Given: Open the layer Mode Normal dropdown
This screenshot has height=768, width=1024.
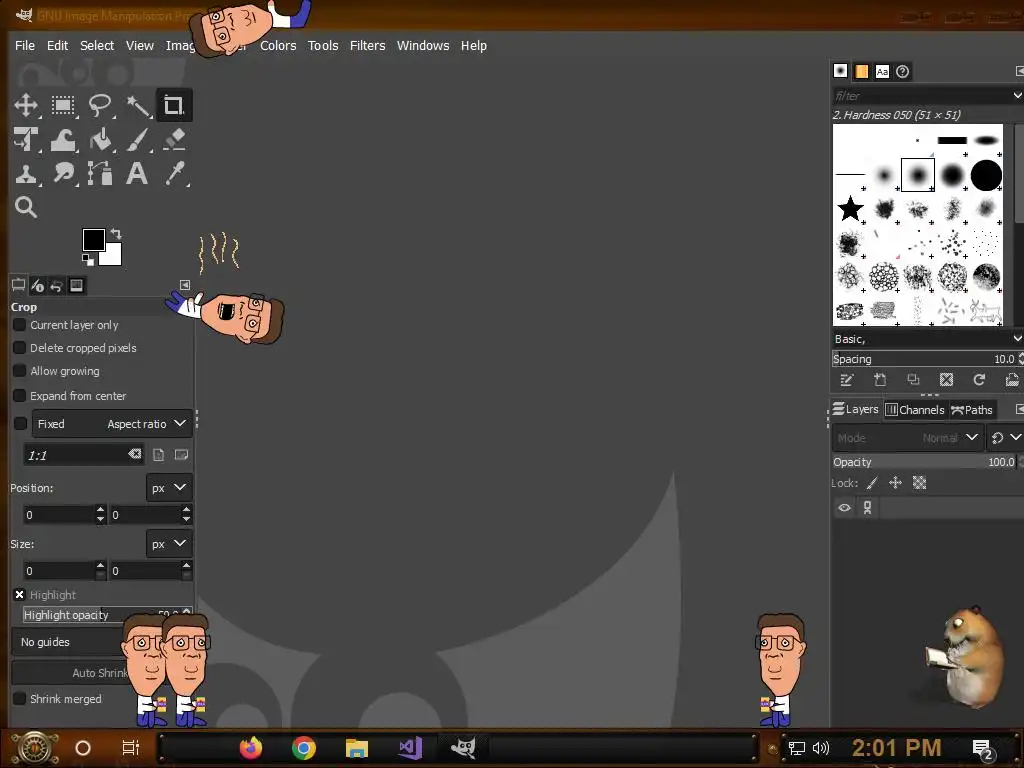Looking at the screenshot, I should click(907, 438).
